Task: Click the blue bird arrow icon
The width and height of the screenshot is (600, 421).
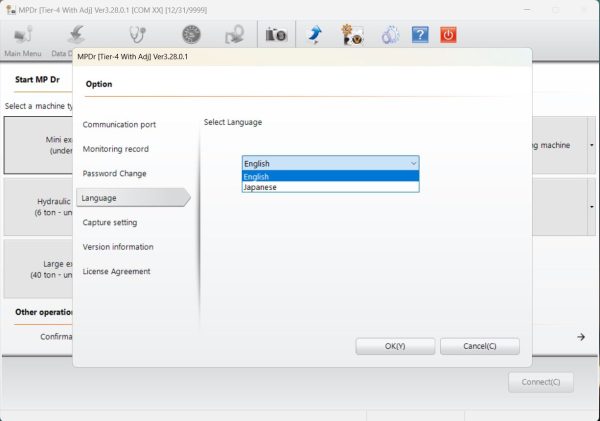Action: [315, 35]
